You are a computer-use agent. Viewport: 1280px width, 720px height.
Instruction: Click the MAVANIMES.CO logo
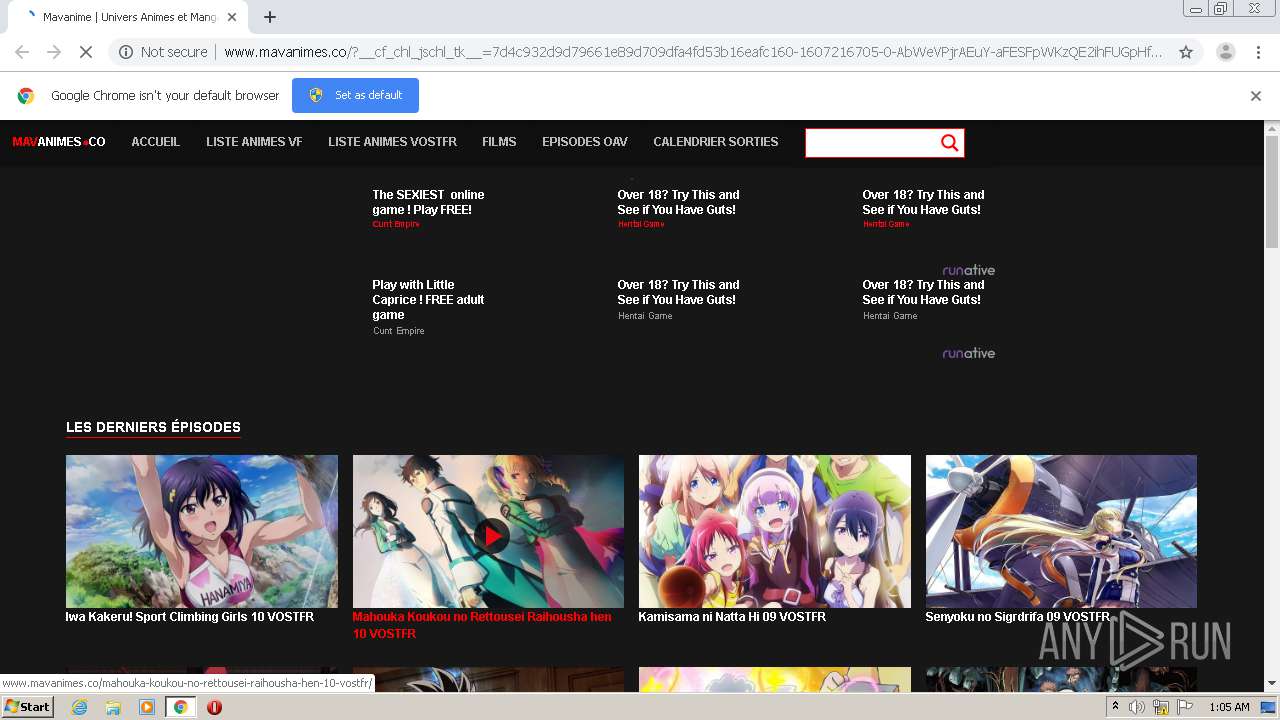[x=59, y=142]
